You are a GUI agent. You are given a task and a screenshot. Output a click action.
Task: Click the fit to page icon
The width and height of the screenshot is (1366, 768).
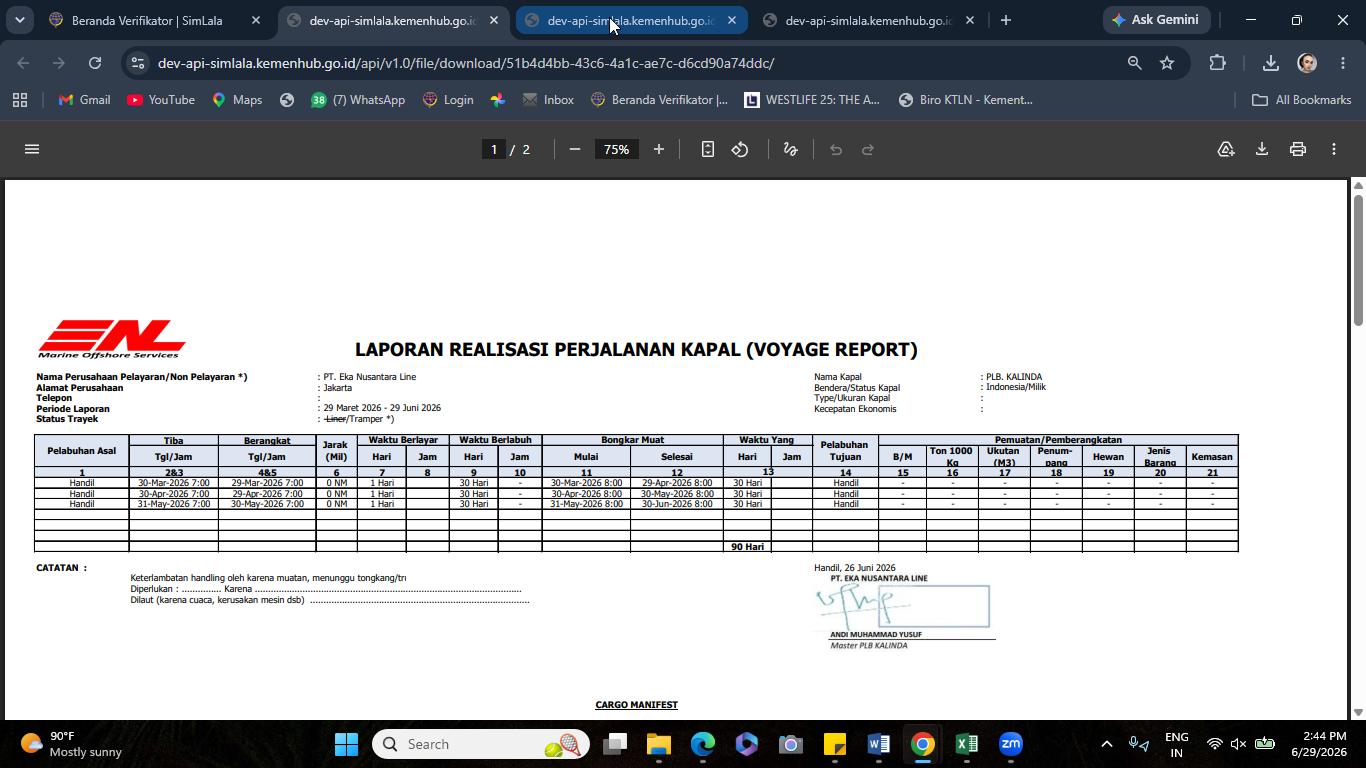(707, 149)
